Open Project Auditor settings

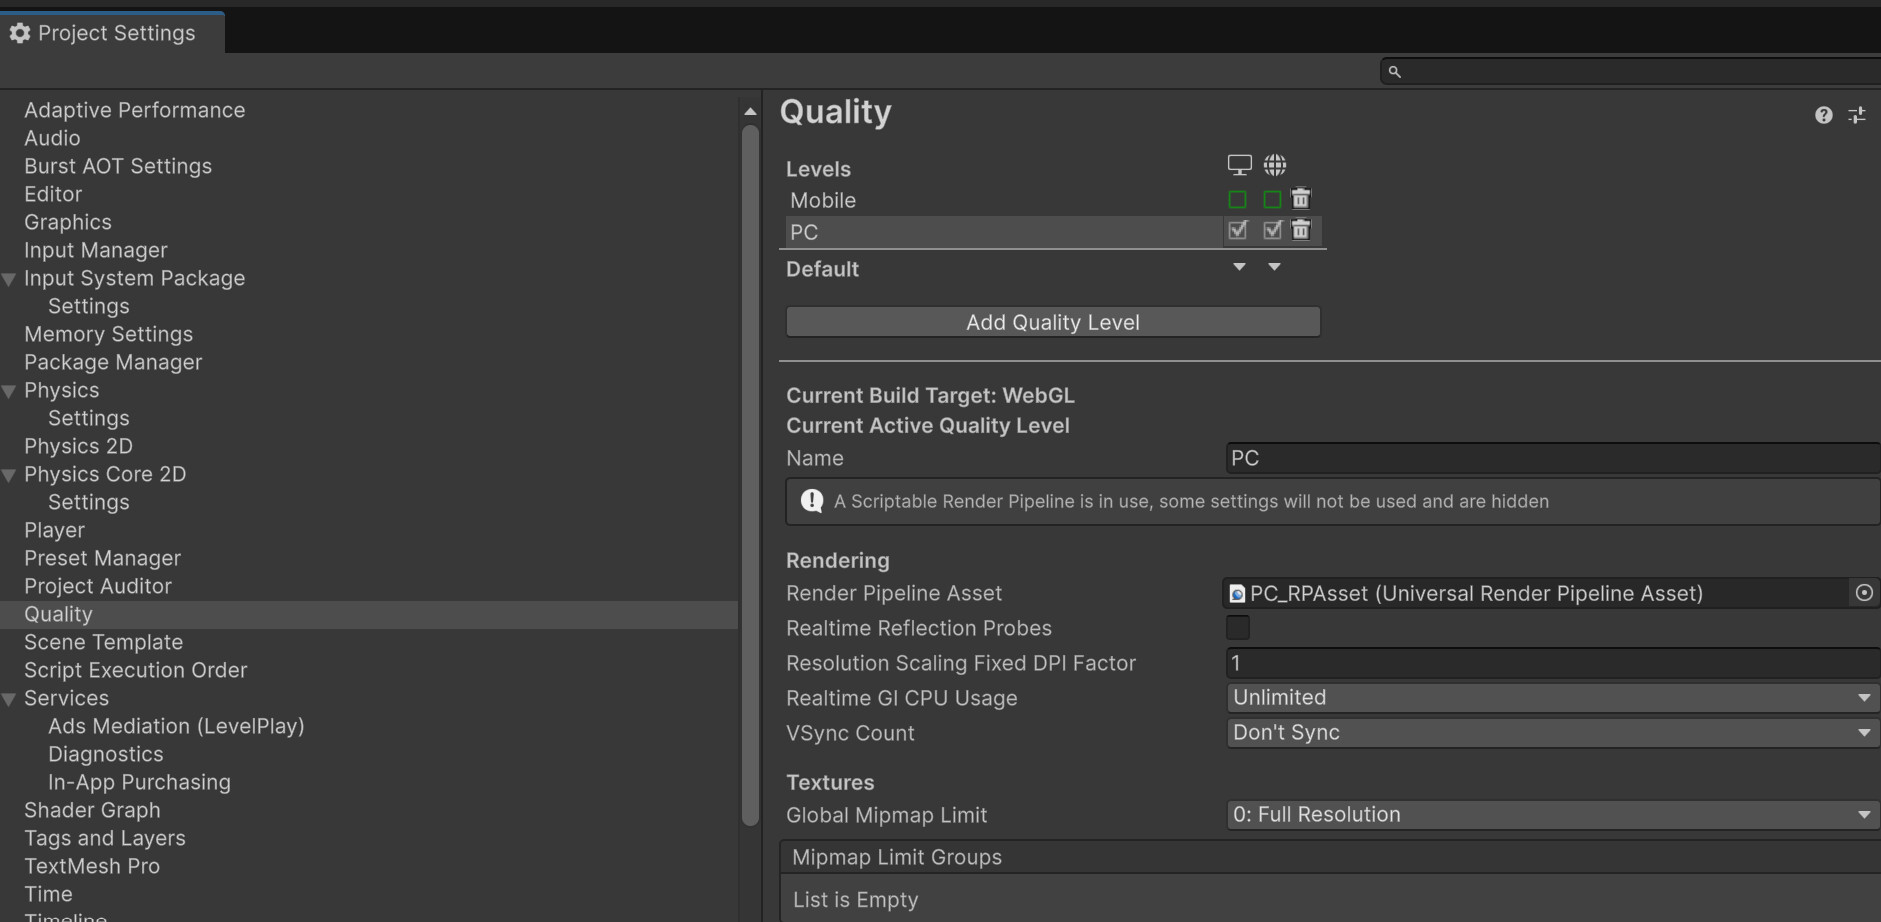pos(98,586)
